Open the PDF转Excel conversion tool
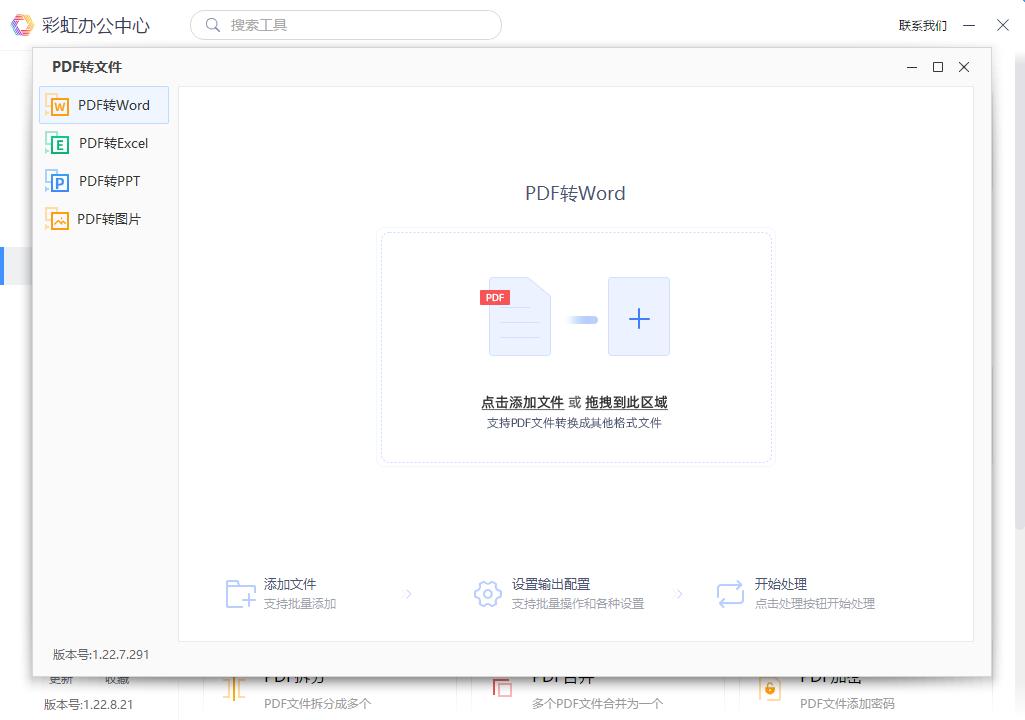This screenshot has height=720, width=1025. click(x=103, y=142)
